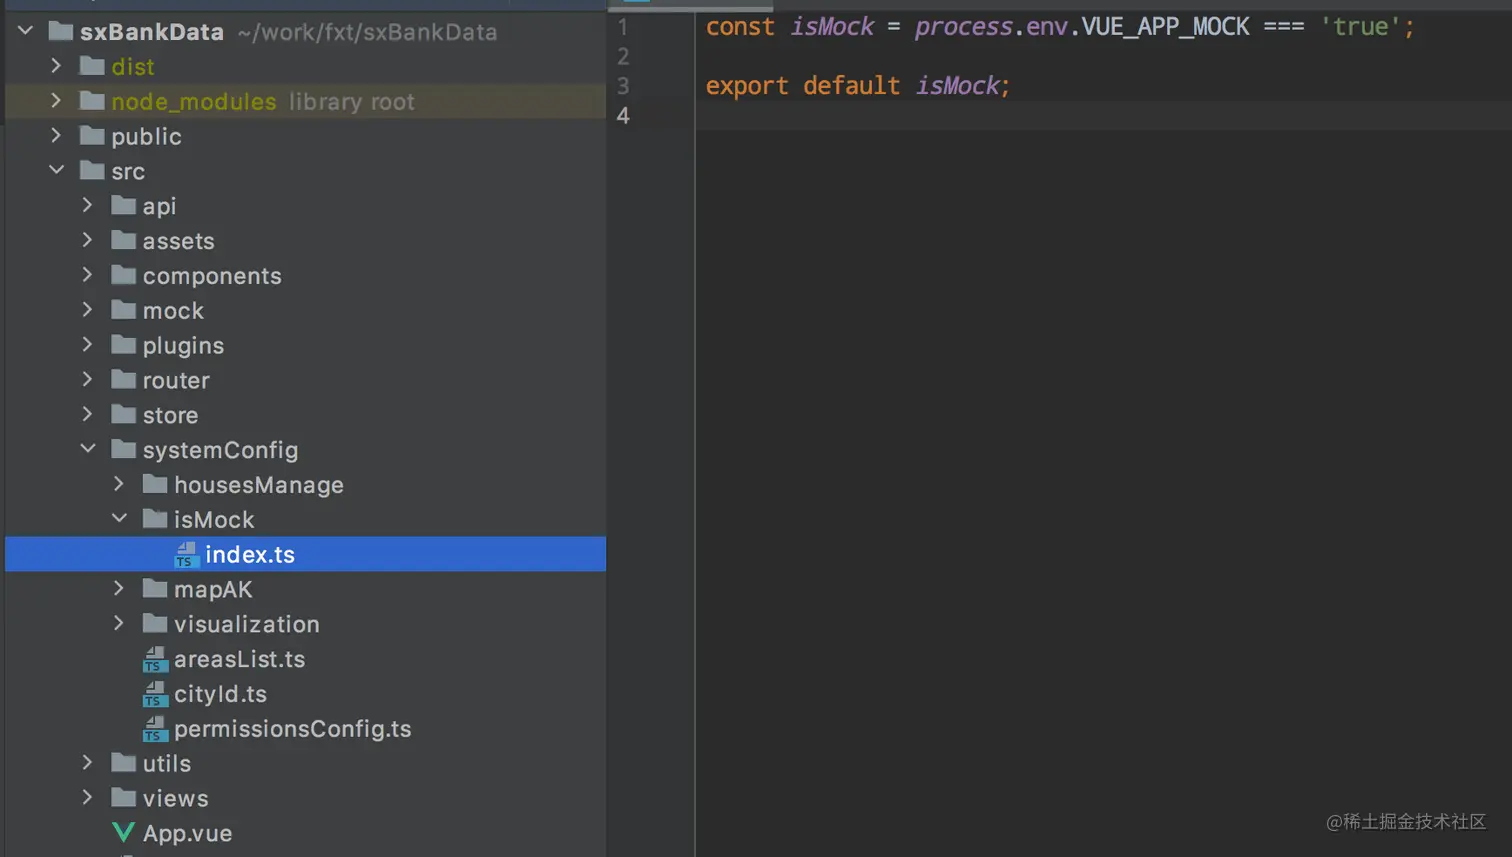Click the TypeScript icon of index.ts
This screenshot has height=857, width=1512.
pyautogui.click(x=186, y=554)
